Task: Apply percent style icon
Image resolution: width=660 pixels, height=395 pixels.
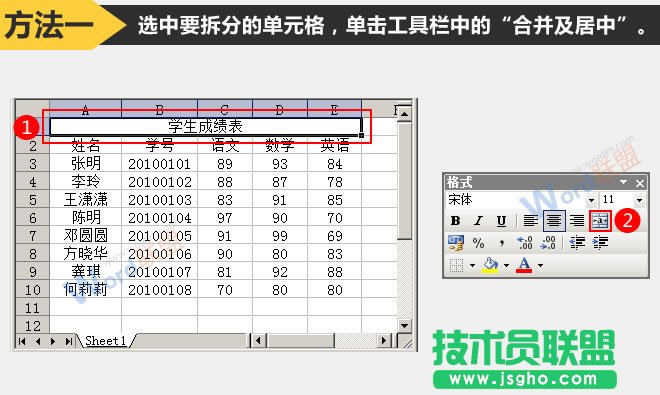Action: (x=478, y=243)
